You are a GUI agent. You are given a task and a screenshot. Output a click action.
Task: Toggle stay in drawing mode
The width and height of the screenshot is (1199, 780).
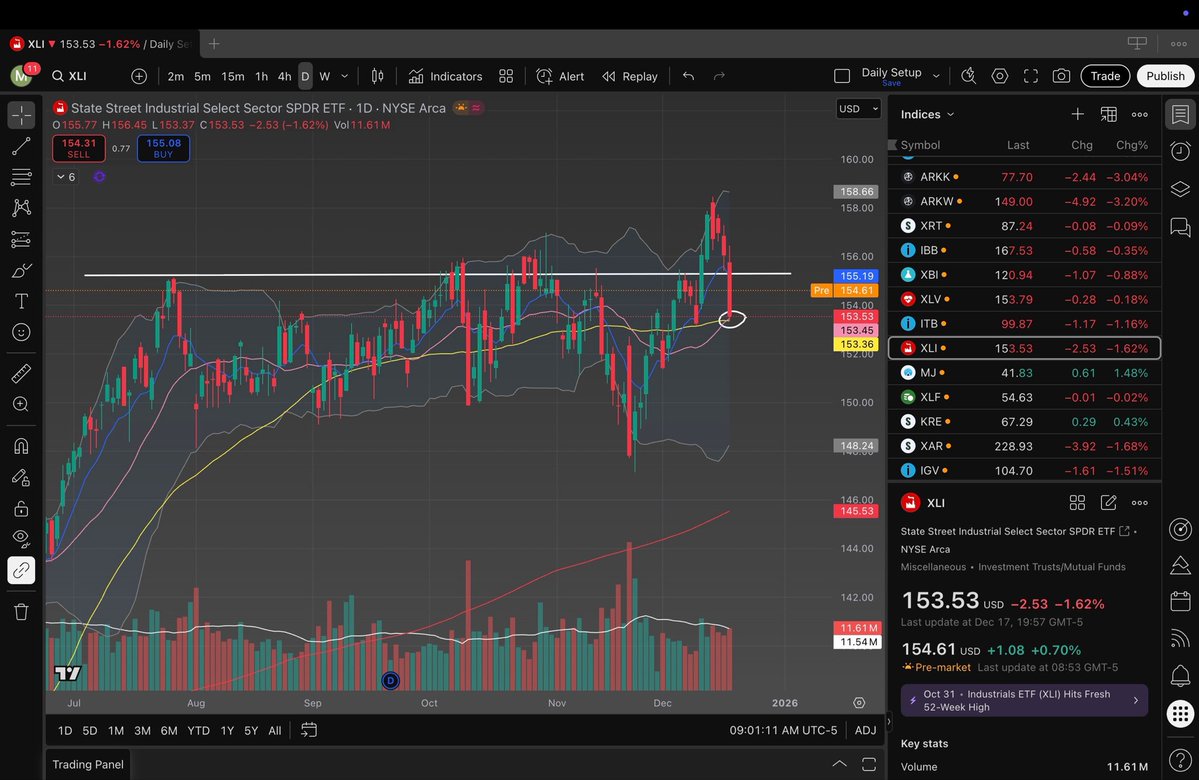(21, 477)
